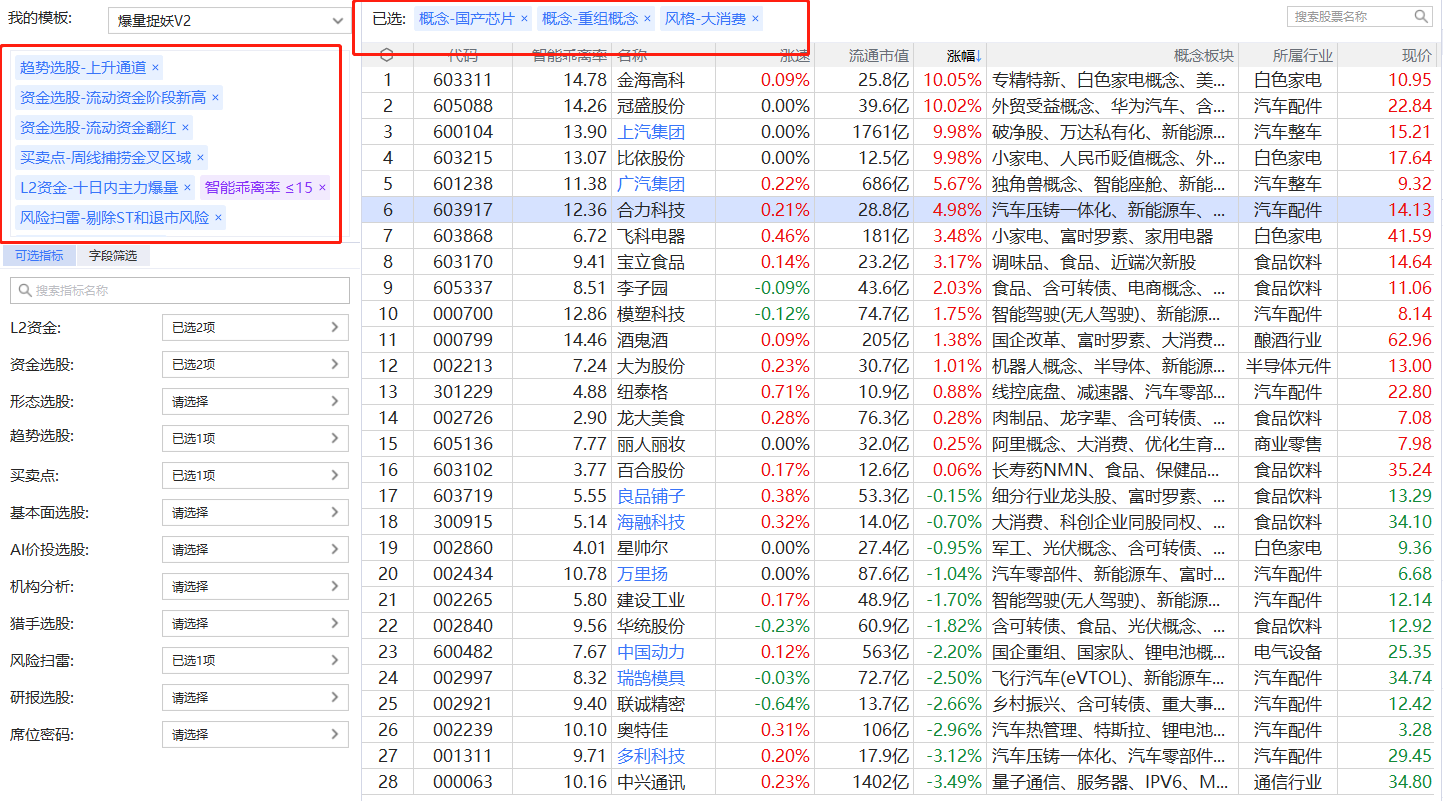Screen dimensions: 1443x801
Task: Expand the AI价投选股 indicator selector
Action: coord(255,549)
